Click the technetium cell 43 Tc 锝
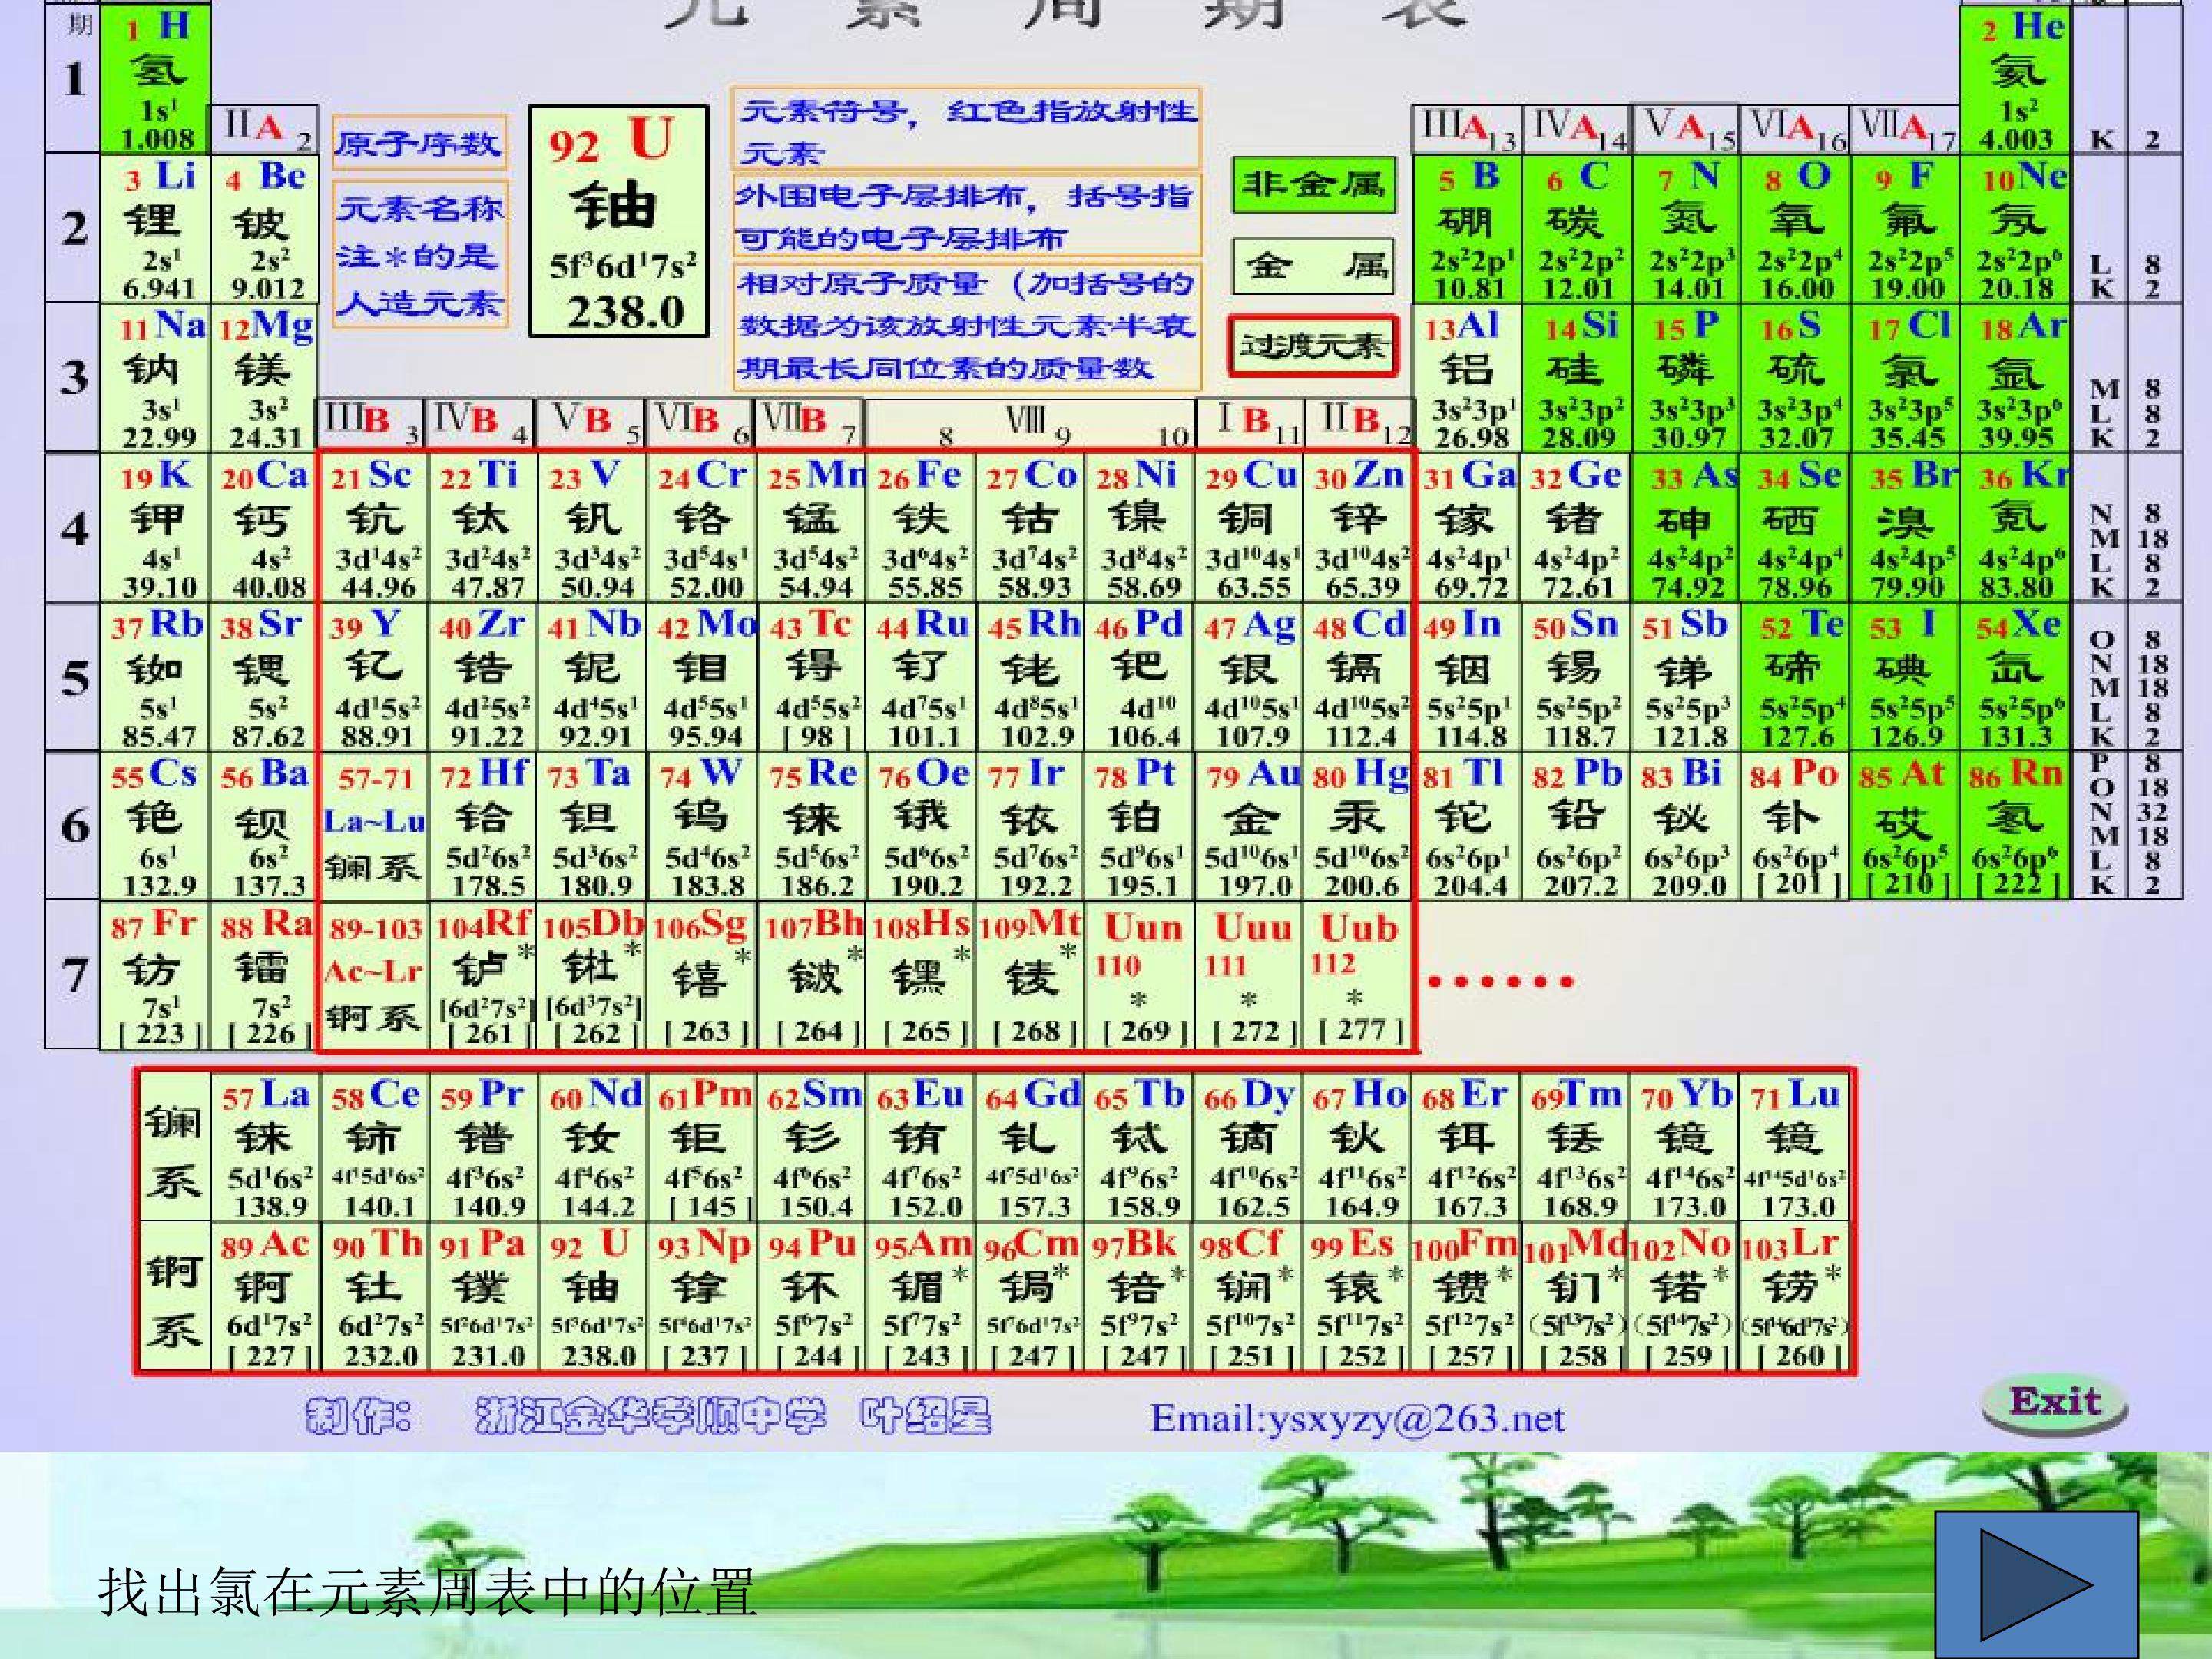The width and height of the screenshot is (2212, 1659). (x=812, y=676)
